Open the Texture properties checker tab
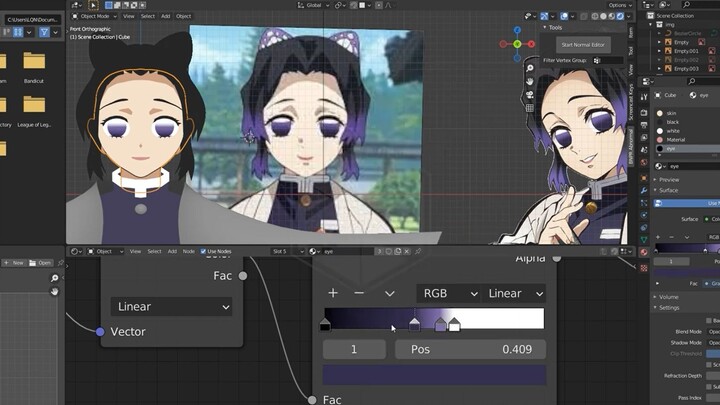Viewport: 720px width, 405px height. tap(644, 268)
